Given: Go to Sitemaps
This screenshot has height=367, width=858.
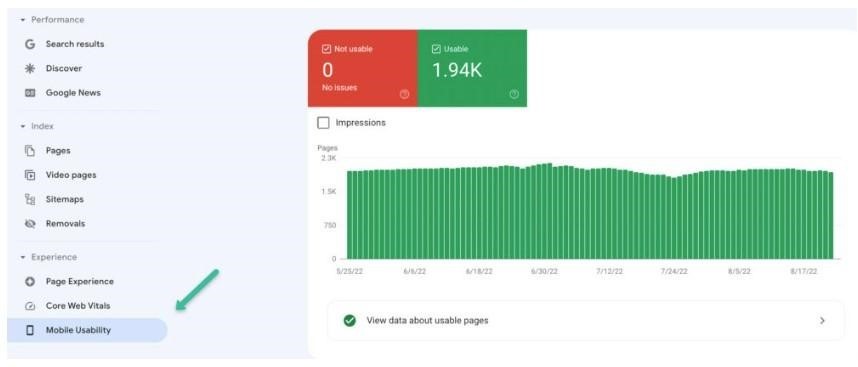Looking at the screenshot, I should pyautogui.click(x=65, y=200).
